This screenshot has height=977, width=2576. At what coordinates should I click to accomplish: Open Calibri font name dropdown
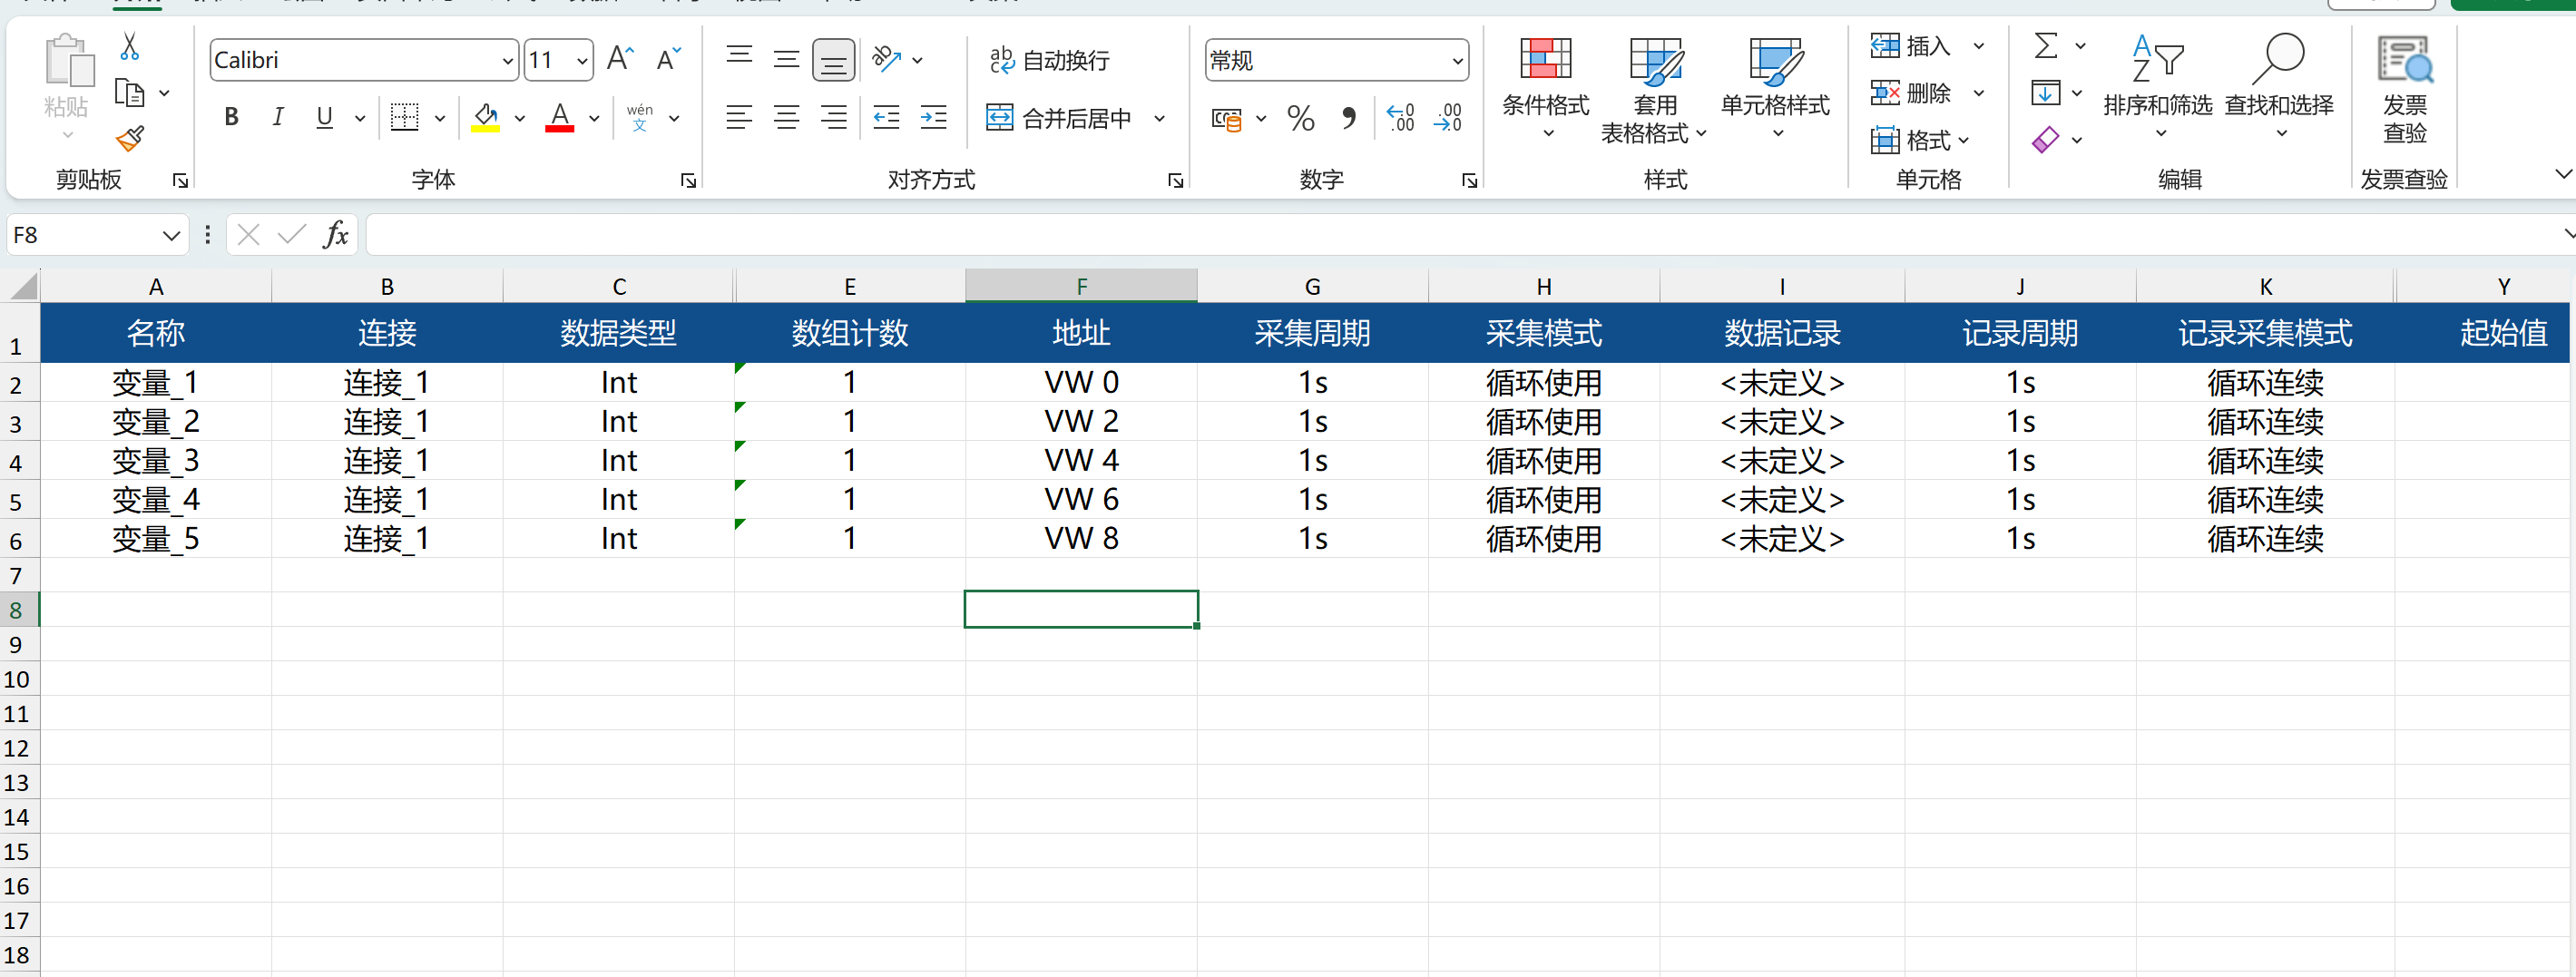pyautogui.click(x=507, y=61)
